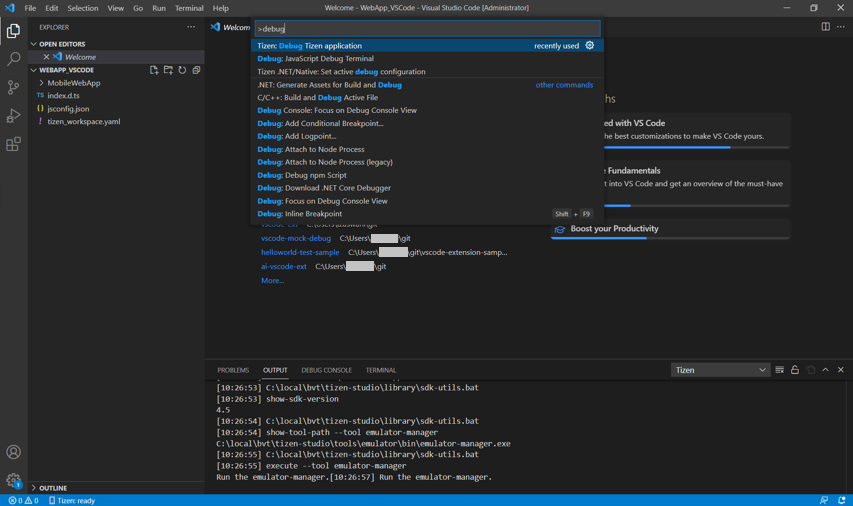Expand the Outline section
This screenshot has width=853, height=506.
[52, 488]
